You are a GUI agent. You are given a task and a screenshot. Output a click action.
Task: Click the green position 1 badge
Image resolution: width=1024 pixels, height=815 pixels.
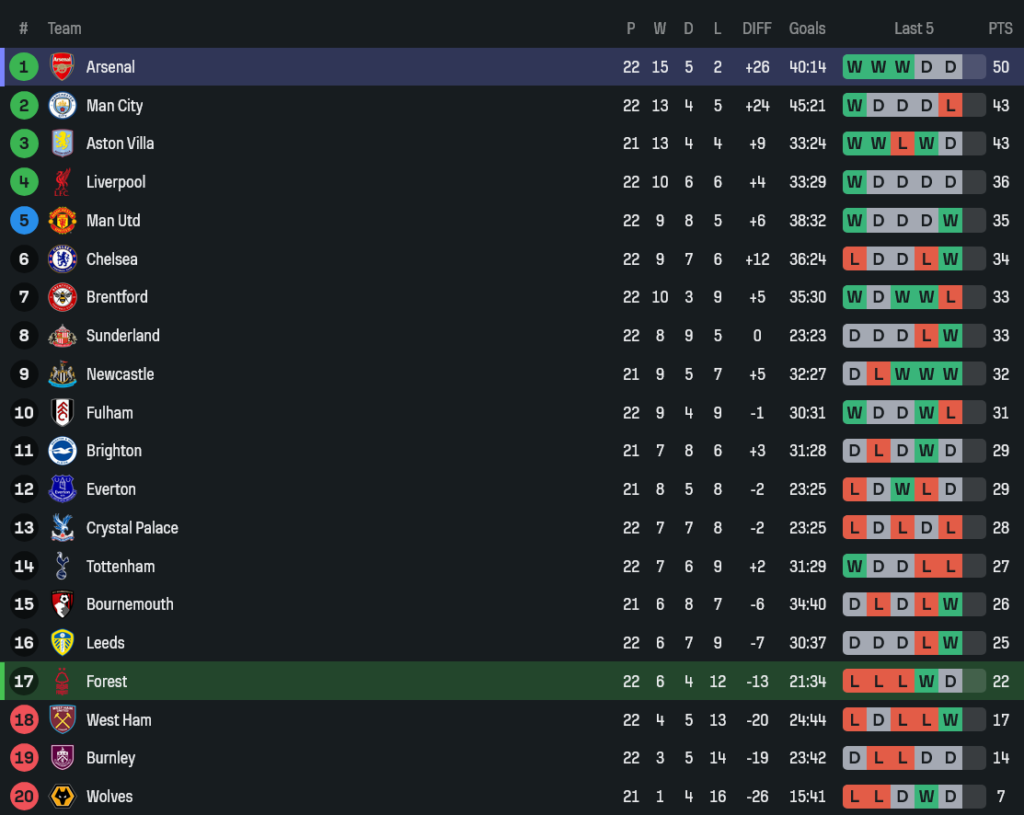click(x=24, y=67)
